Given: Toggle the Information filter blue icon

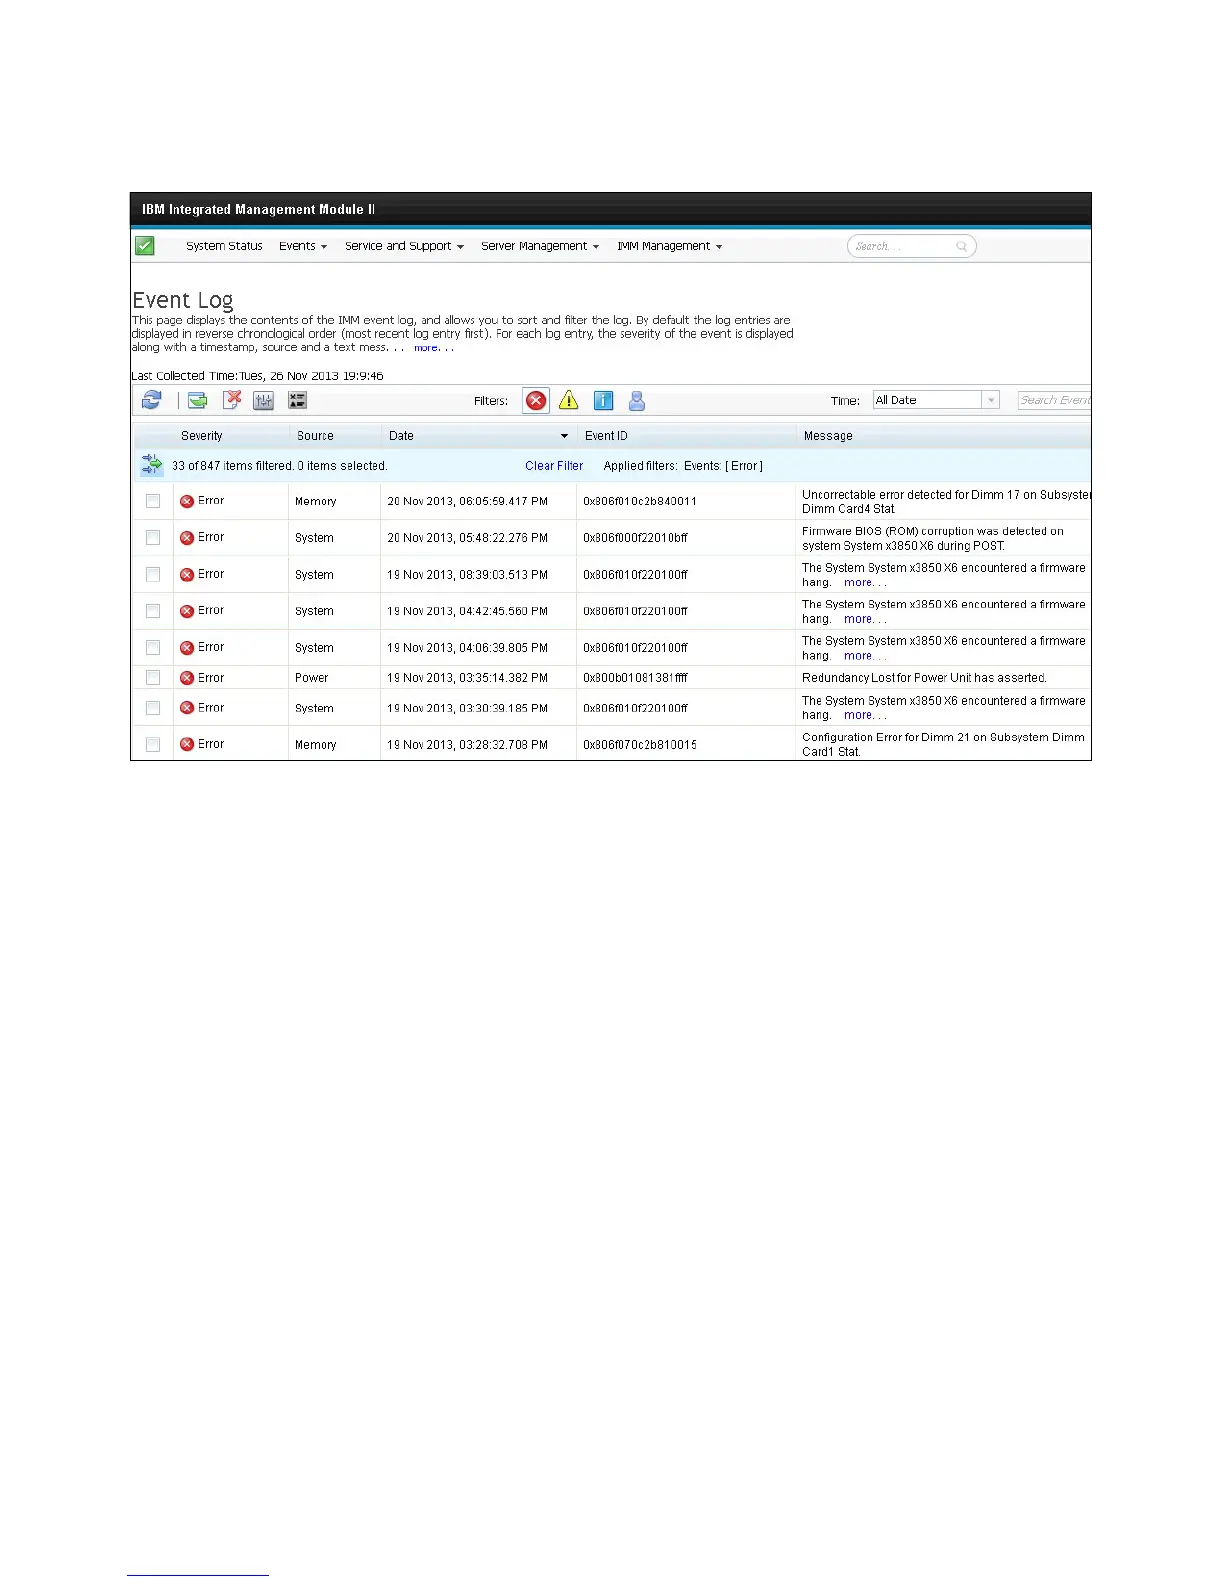Looking at the screenshot, I should (x=603, y=400).
